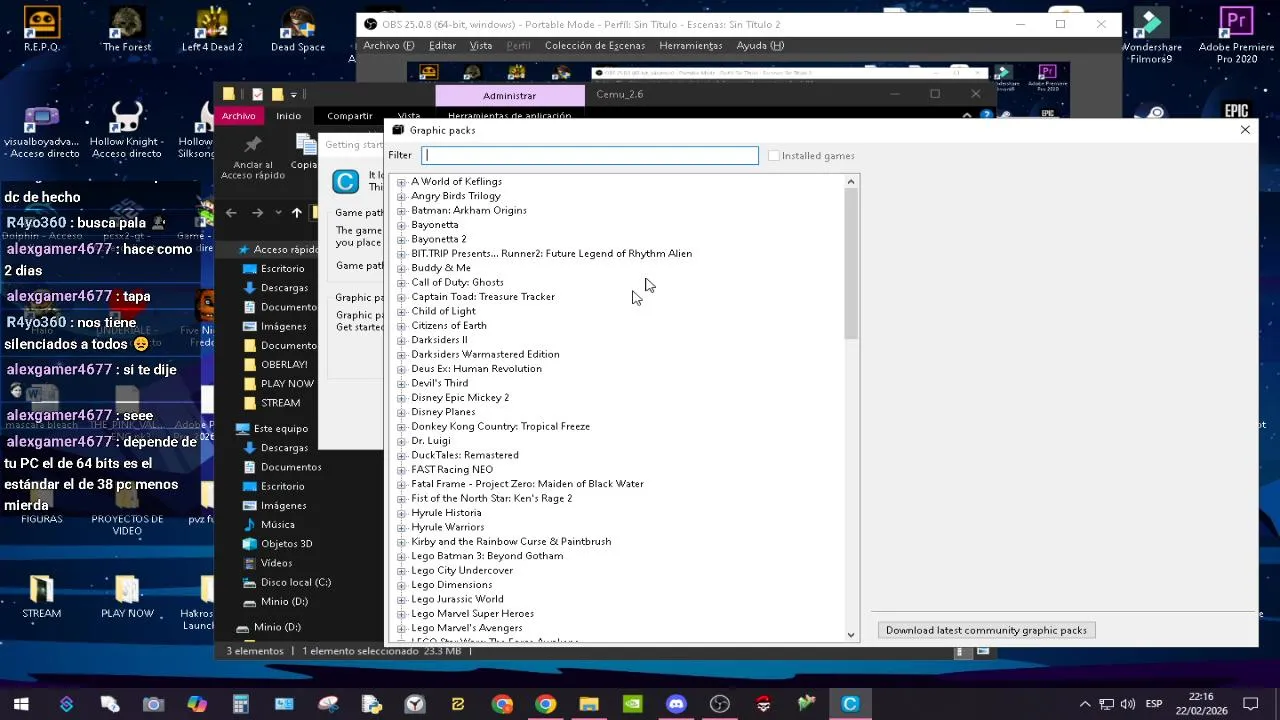Close the Graphic packs window
The width and height of the screenshot is (1280, 720).
tap(1245, 130)
